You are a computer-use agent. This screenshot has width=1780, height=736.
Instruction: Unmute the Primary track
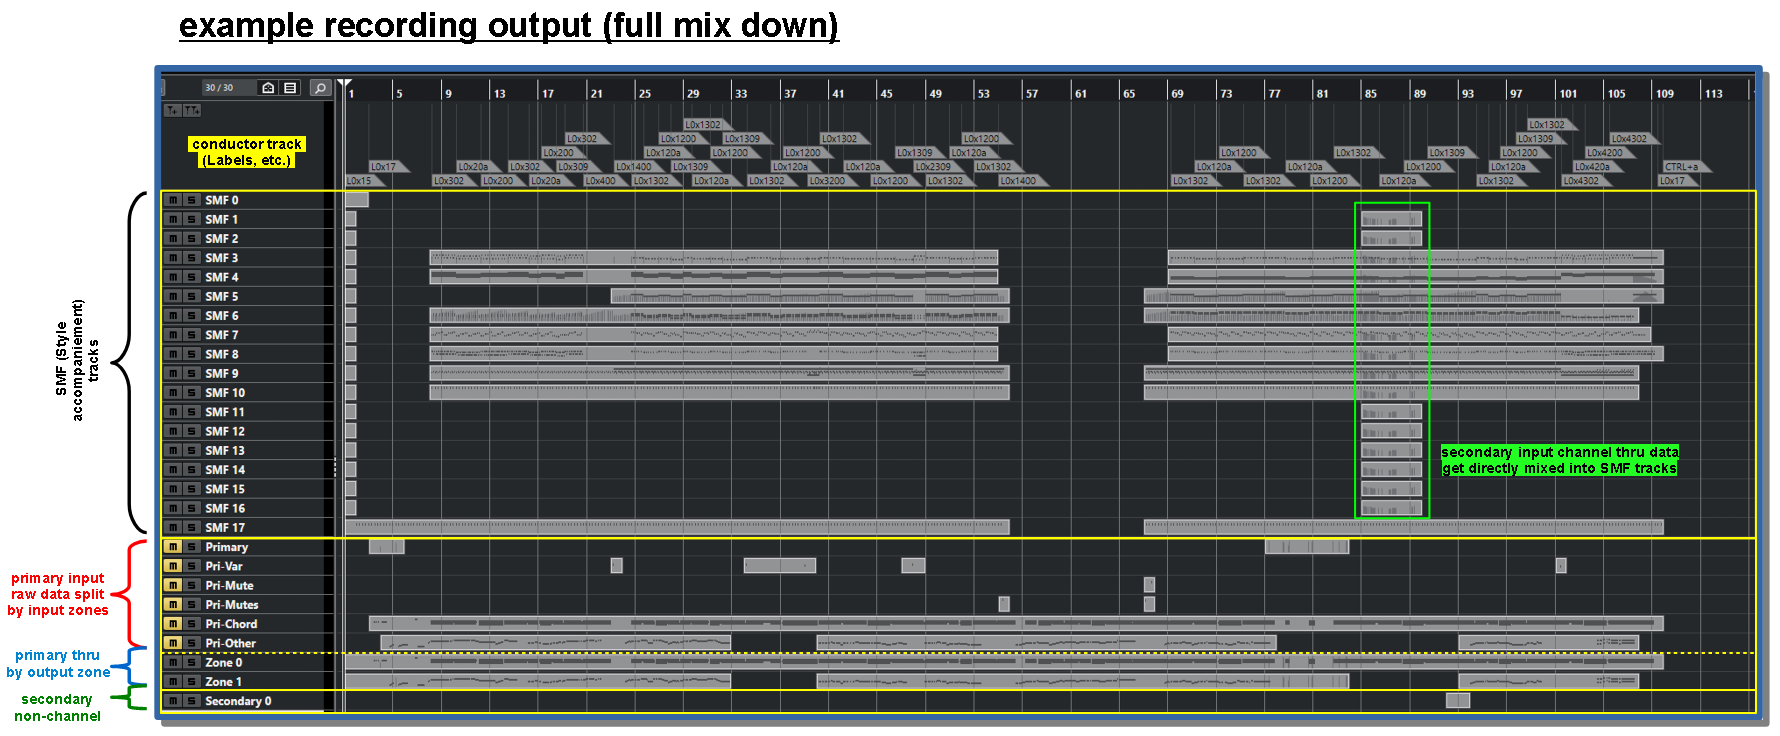click(173, 547)
